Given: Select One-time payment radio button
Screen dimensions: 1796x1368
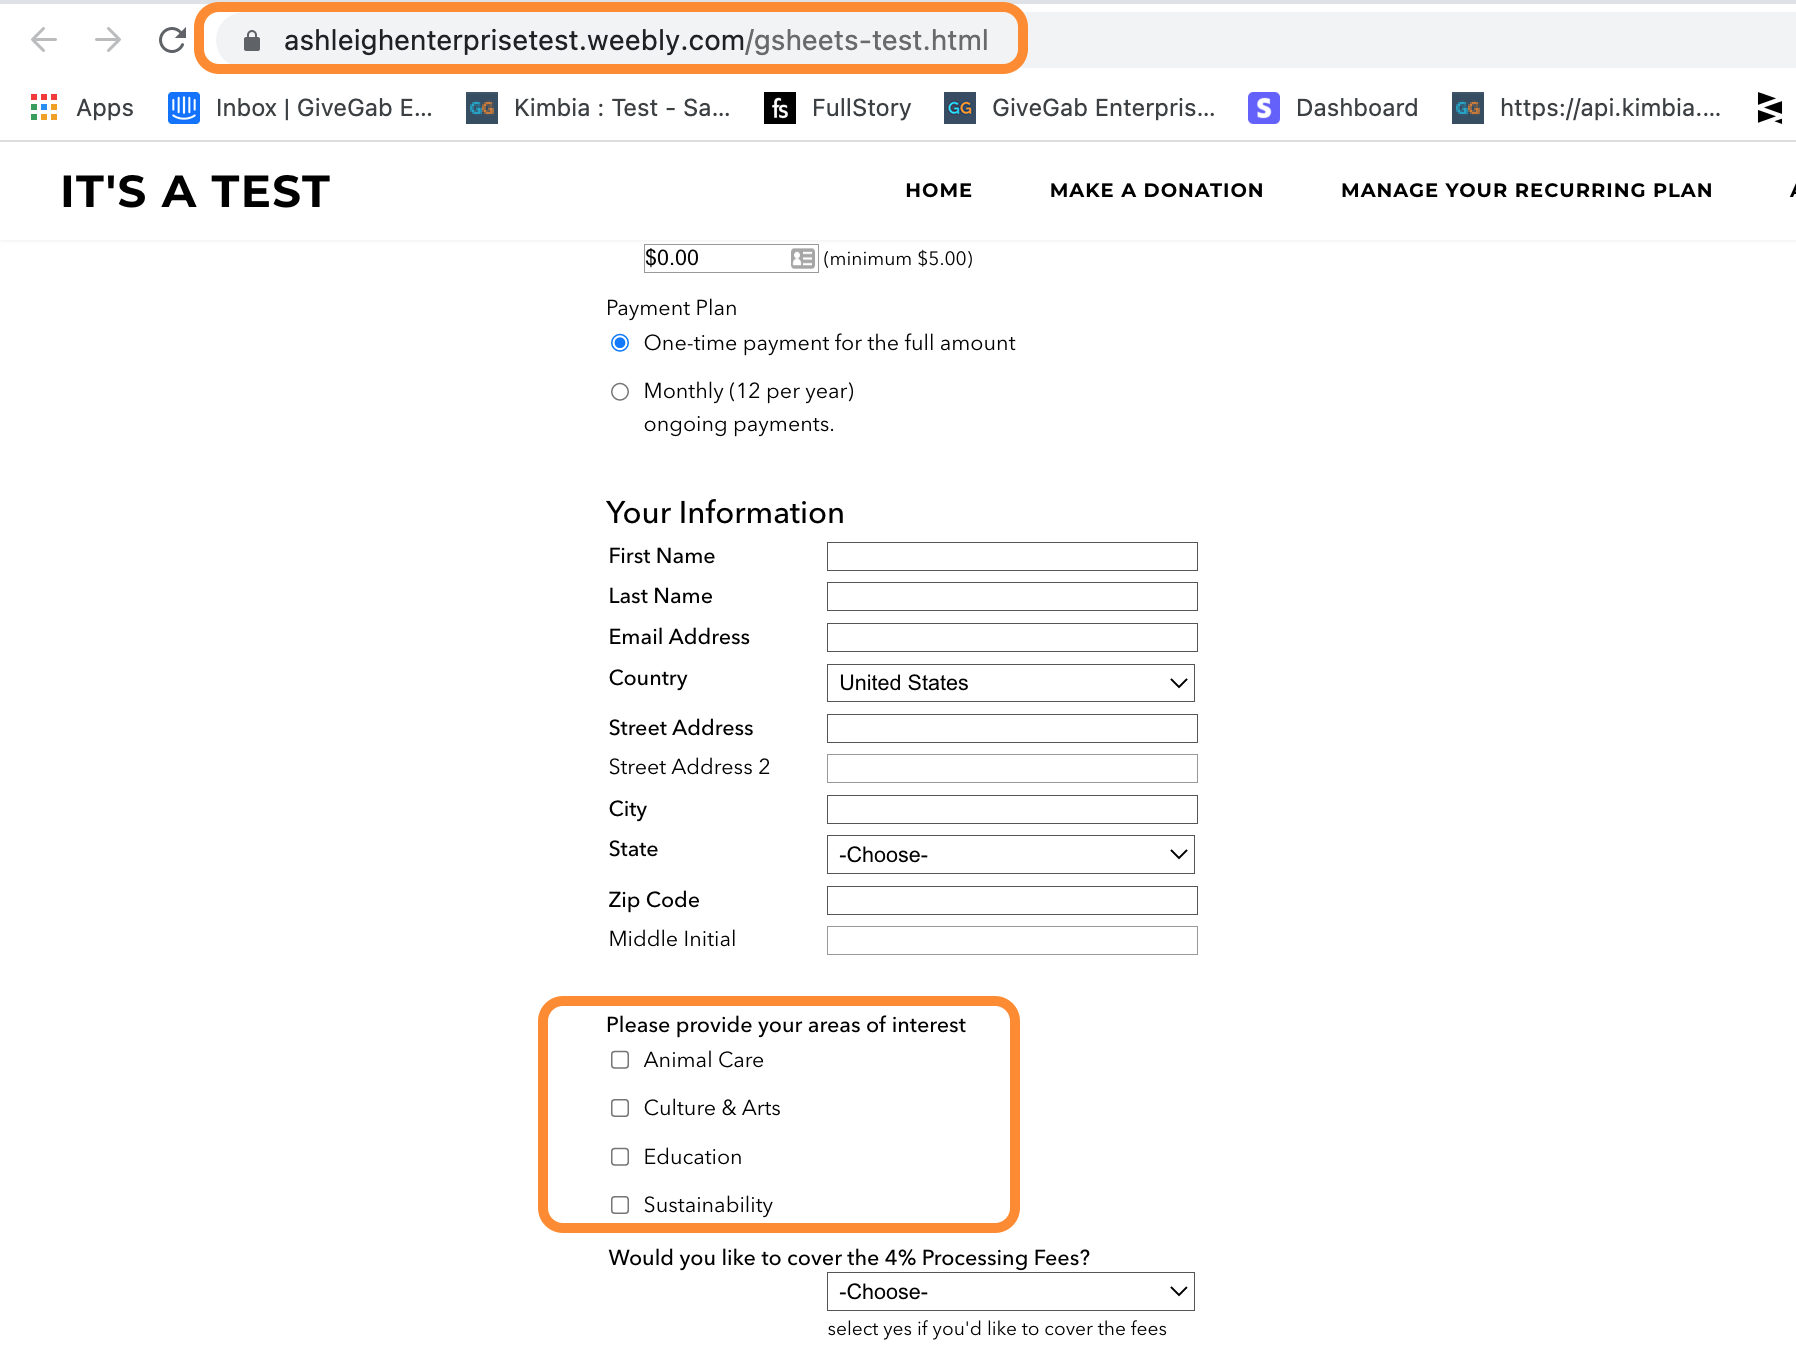Looking at the screenshot, I should (620, 343).
